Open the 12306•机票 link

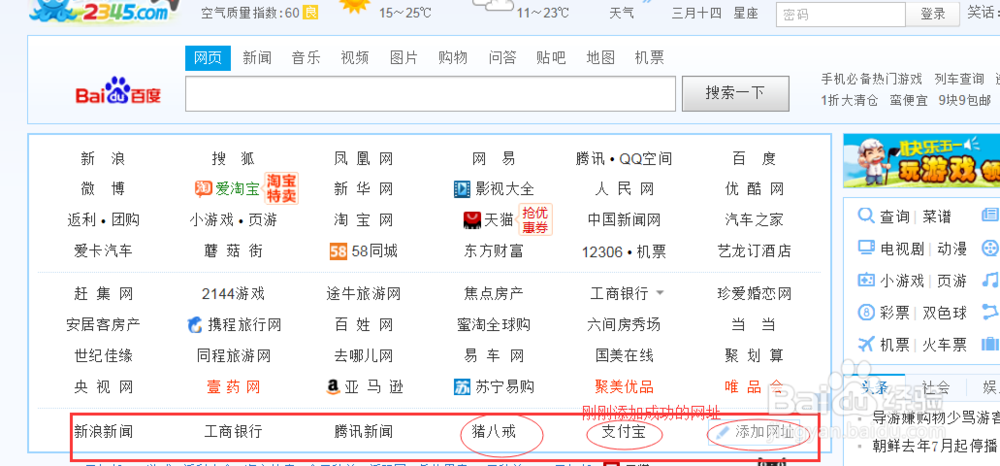click(x=624, y=252)
